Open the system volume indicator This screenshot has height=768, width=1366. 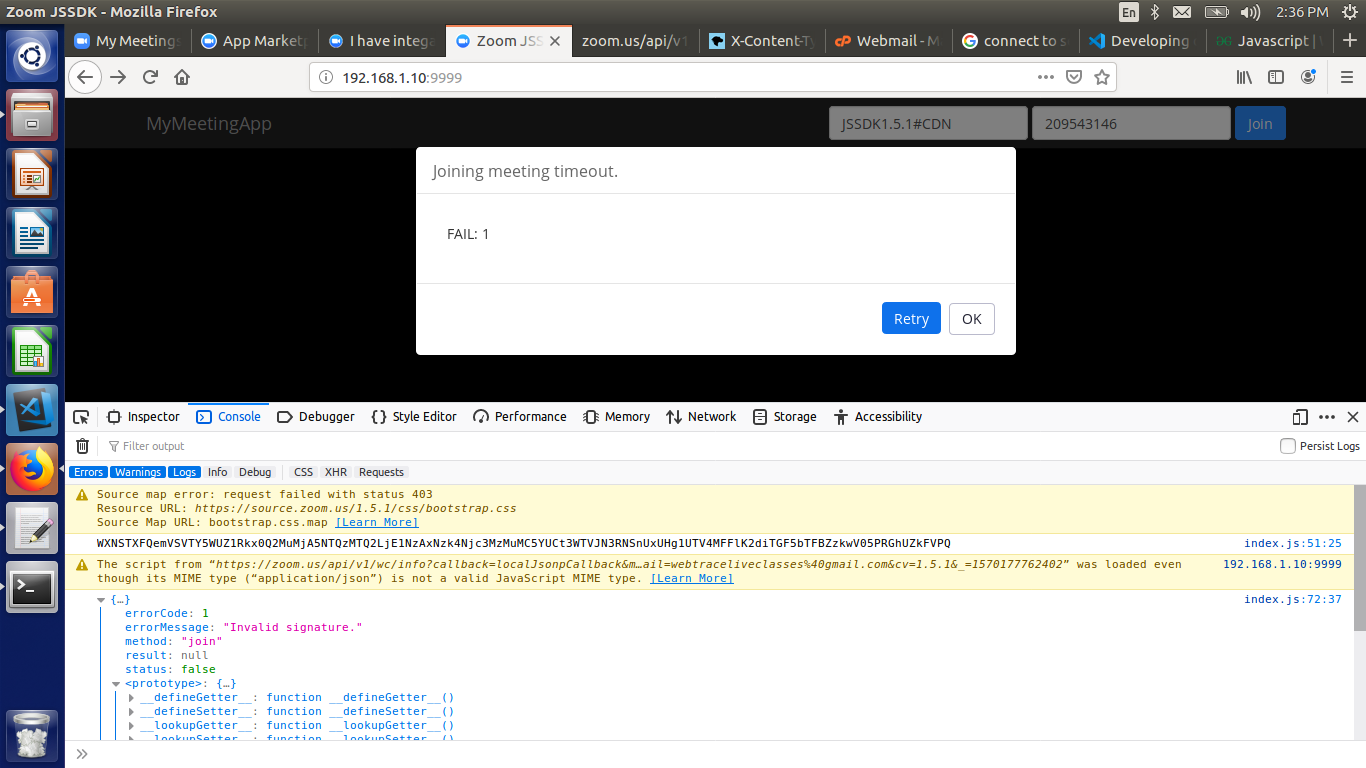pos(1250,12)
